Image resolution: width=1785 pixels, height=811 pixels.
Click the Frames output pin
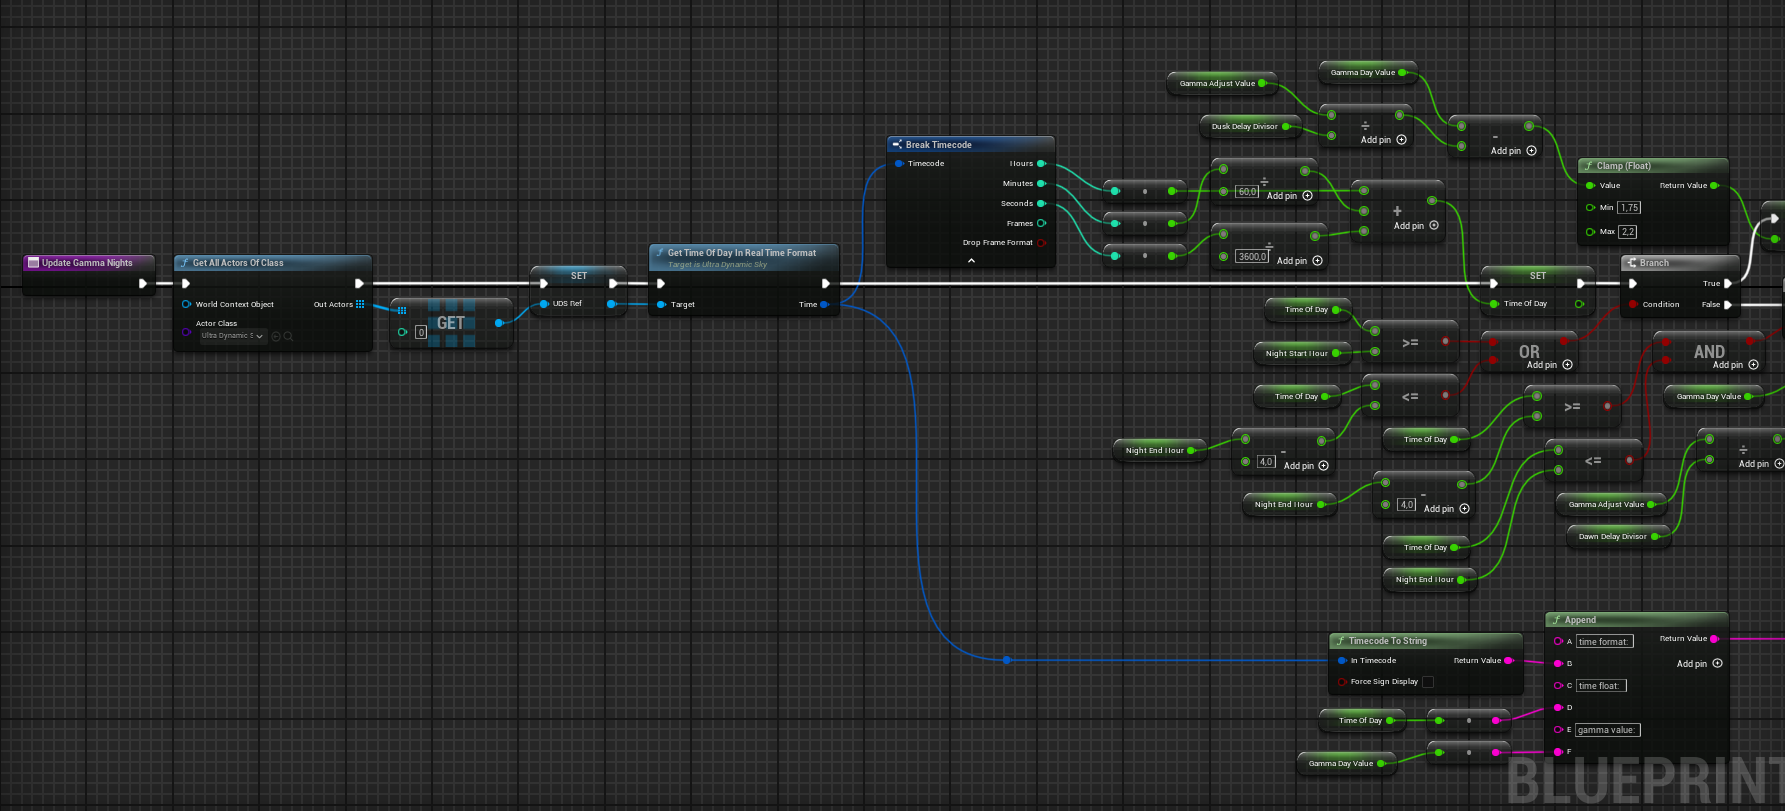point(1041,224)
